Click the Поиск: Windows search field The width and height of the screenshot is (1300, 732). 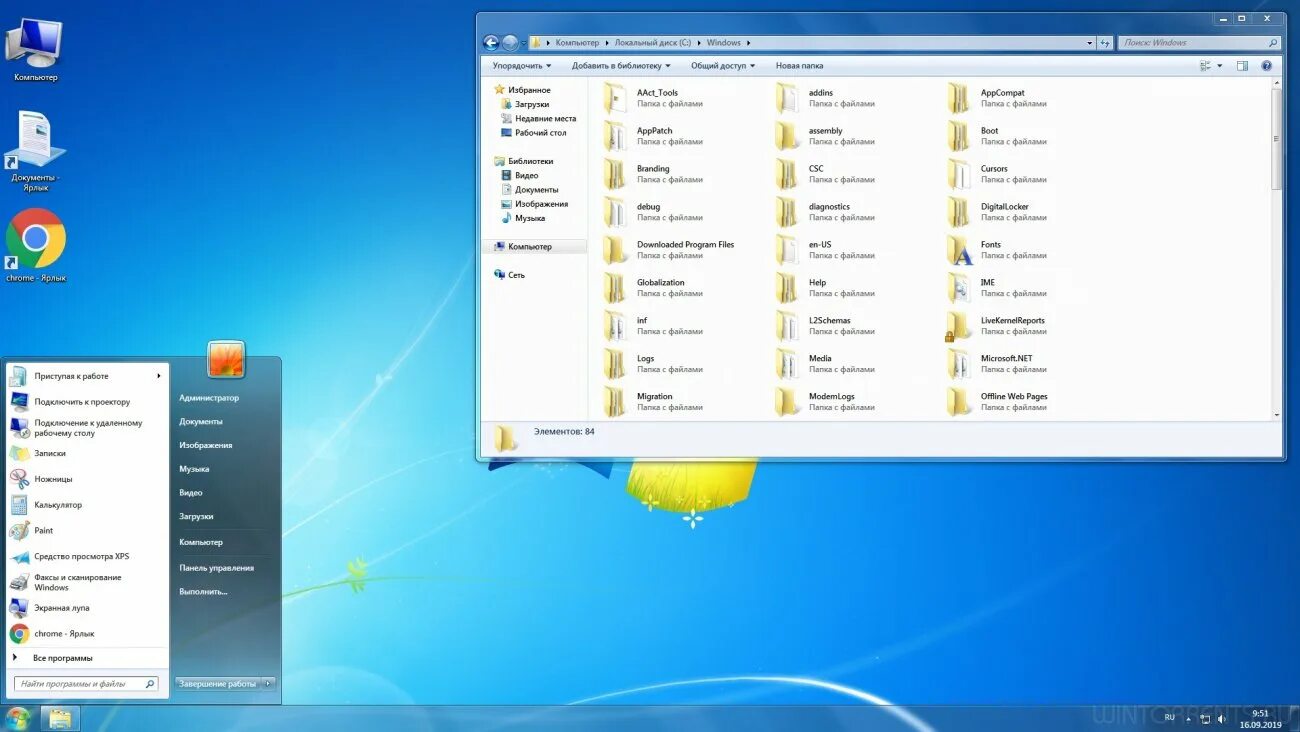pyautogui.click(x=1198, y=43)
